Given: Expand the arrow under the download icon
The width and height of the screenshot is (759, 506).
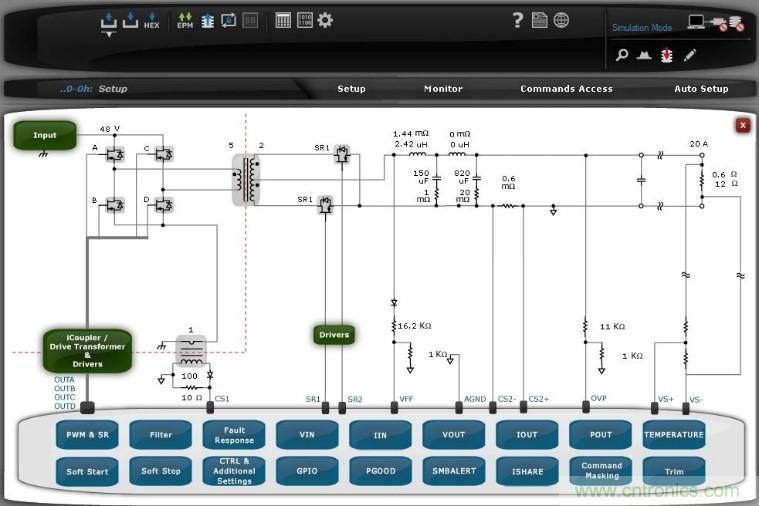Looking at the screenshot, I should pos(109,35).
